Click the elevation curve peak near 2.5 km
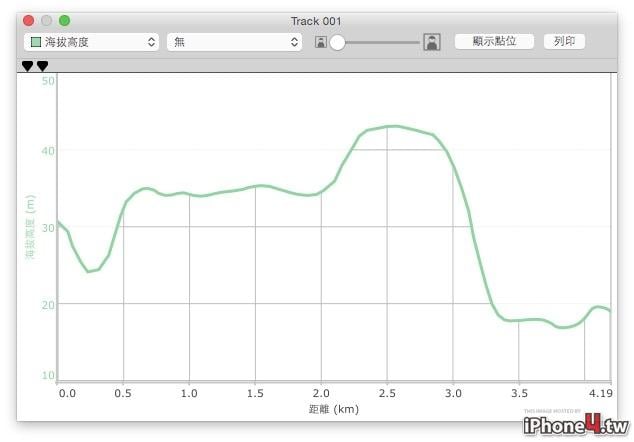The height and width of the screenshot is (442, 634). 394,127
